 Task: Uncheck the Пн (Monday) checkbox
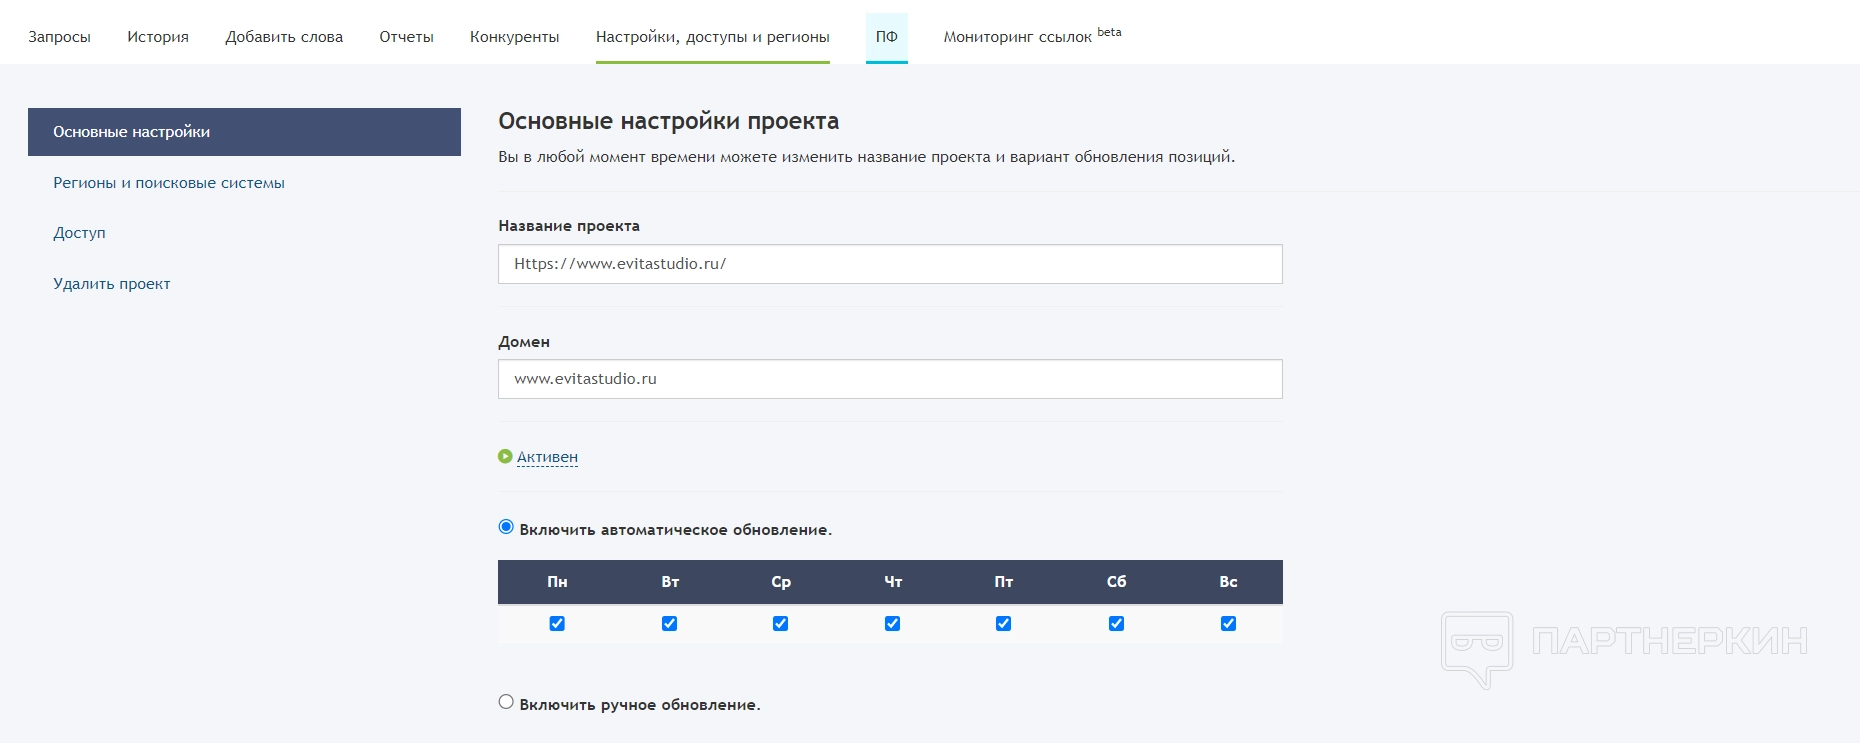coord(557,624)
